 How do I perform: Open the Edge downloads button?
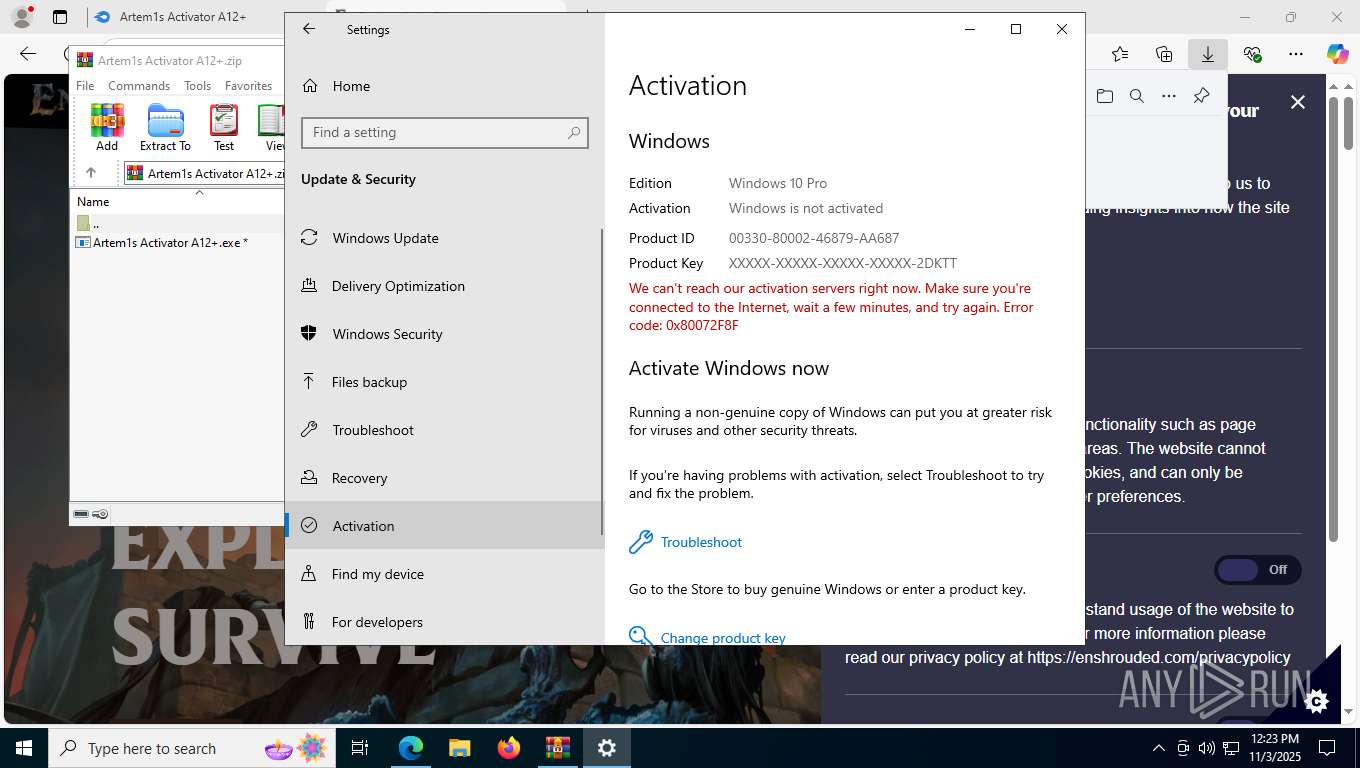[1208, 54]
